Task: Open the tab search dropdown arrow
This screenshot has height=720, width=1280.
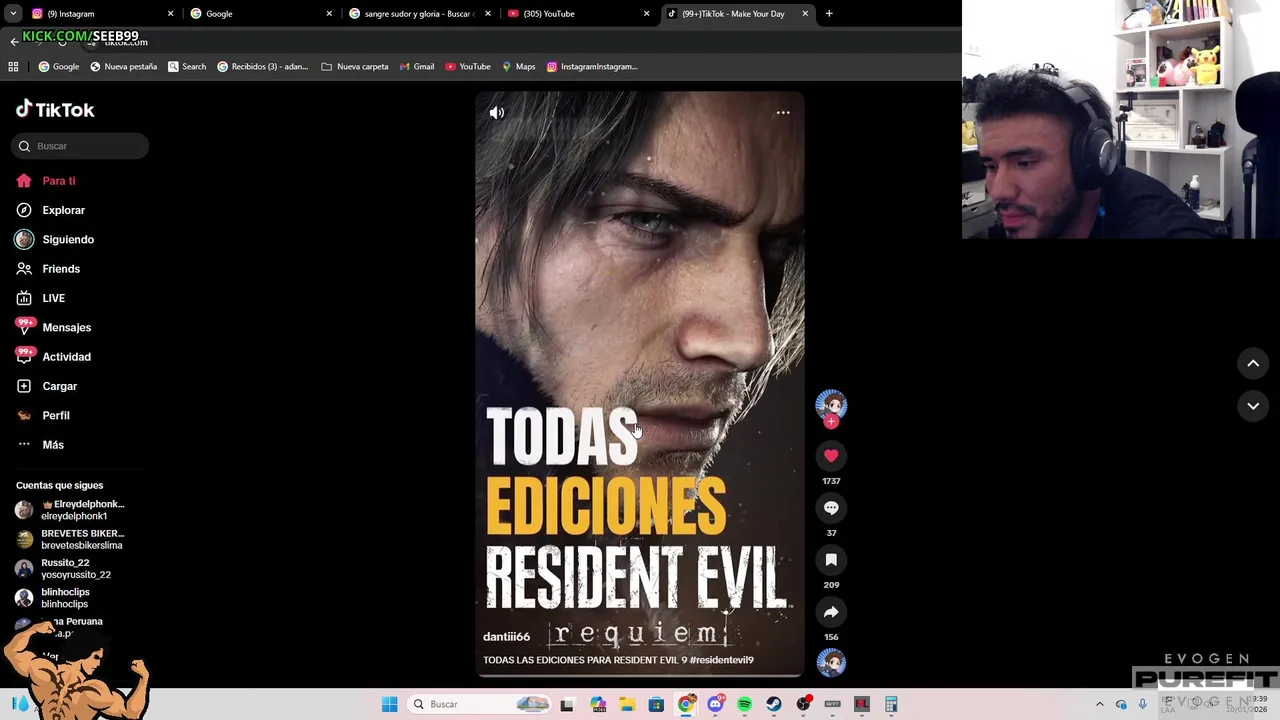Action: 13,14
